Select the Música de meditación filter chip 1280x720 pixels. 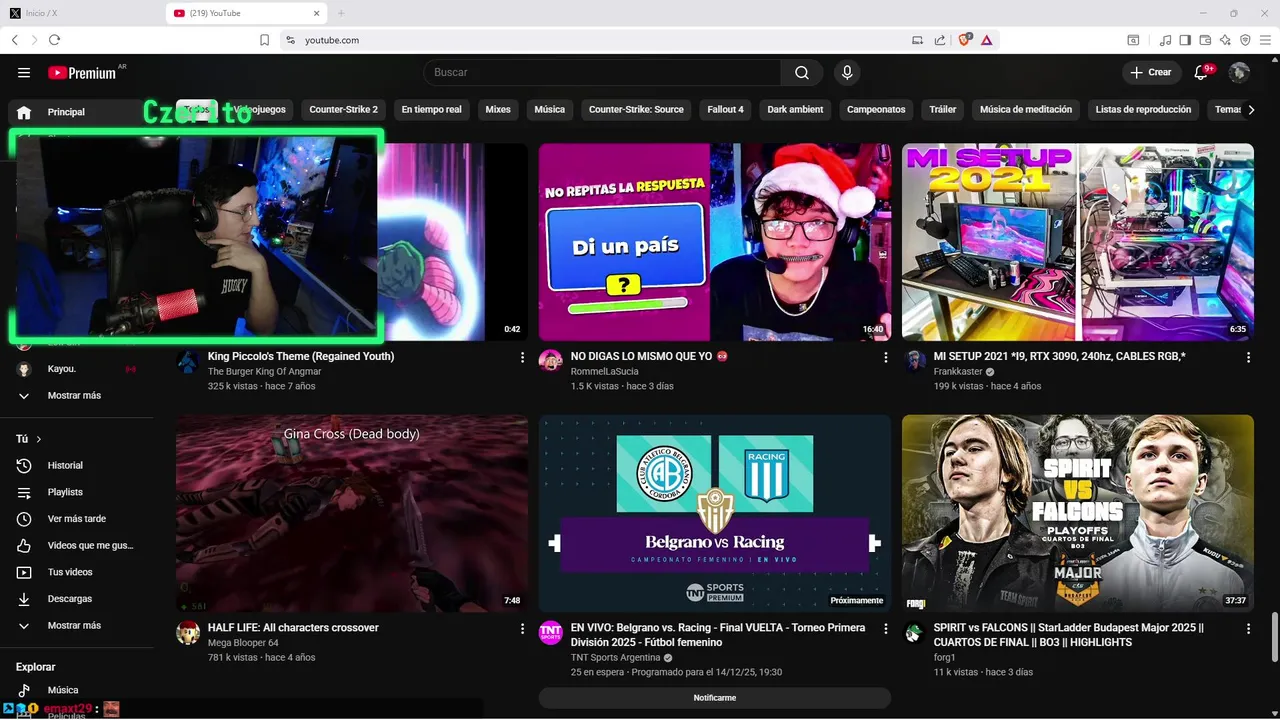(1026, 110)
